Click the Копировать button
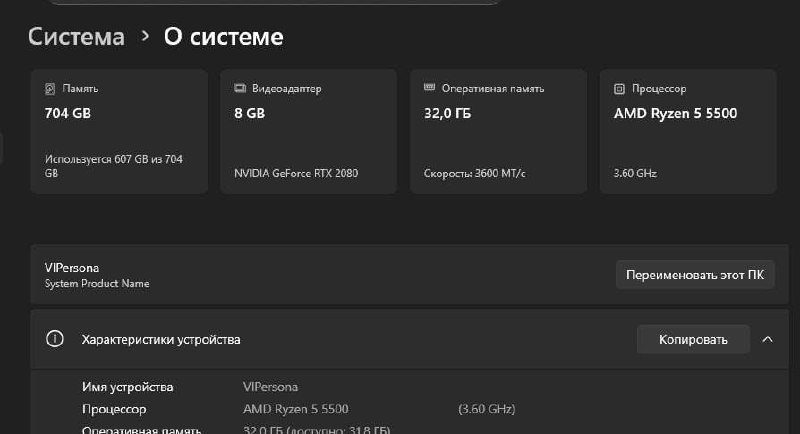 (x=693, y=339)
